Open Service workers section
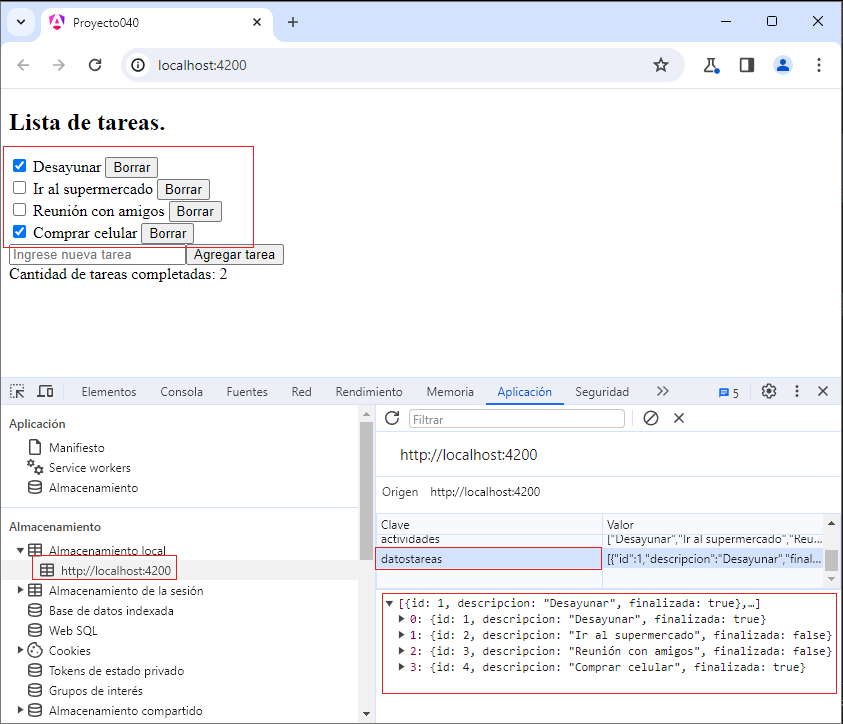 (x=90, y=468)
